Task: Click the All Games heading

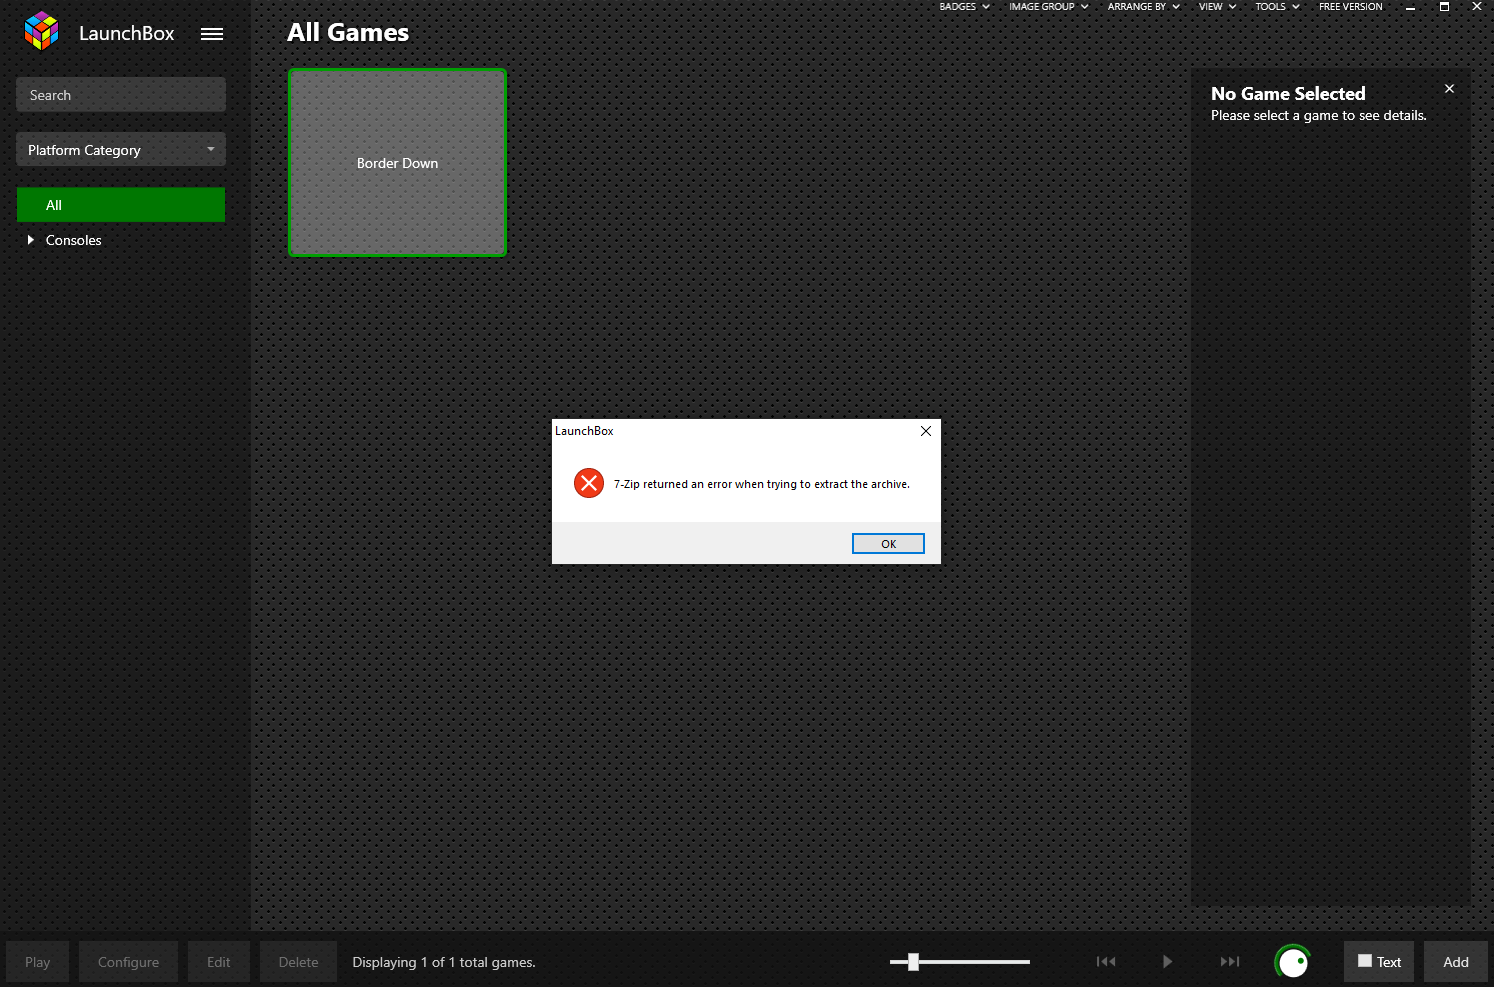Action: 348,33
